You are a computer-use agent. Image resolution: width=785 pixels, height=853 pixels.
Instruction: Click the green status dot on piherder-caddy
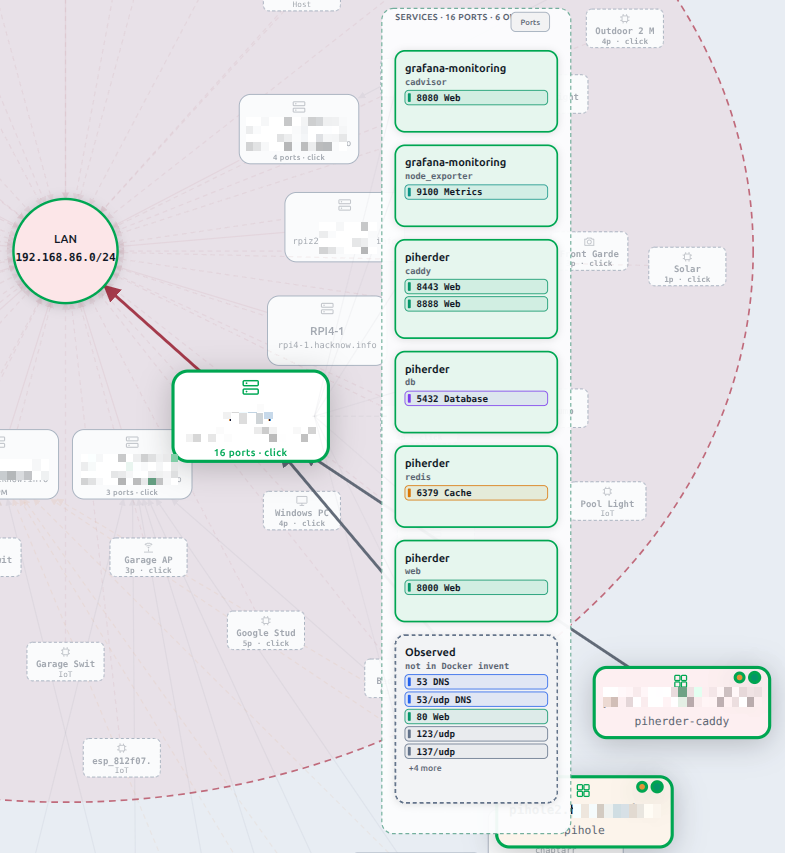point(755,677)
